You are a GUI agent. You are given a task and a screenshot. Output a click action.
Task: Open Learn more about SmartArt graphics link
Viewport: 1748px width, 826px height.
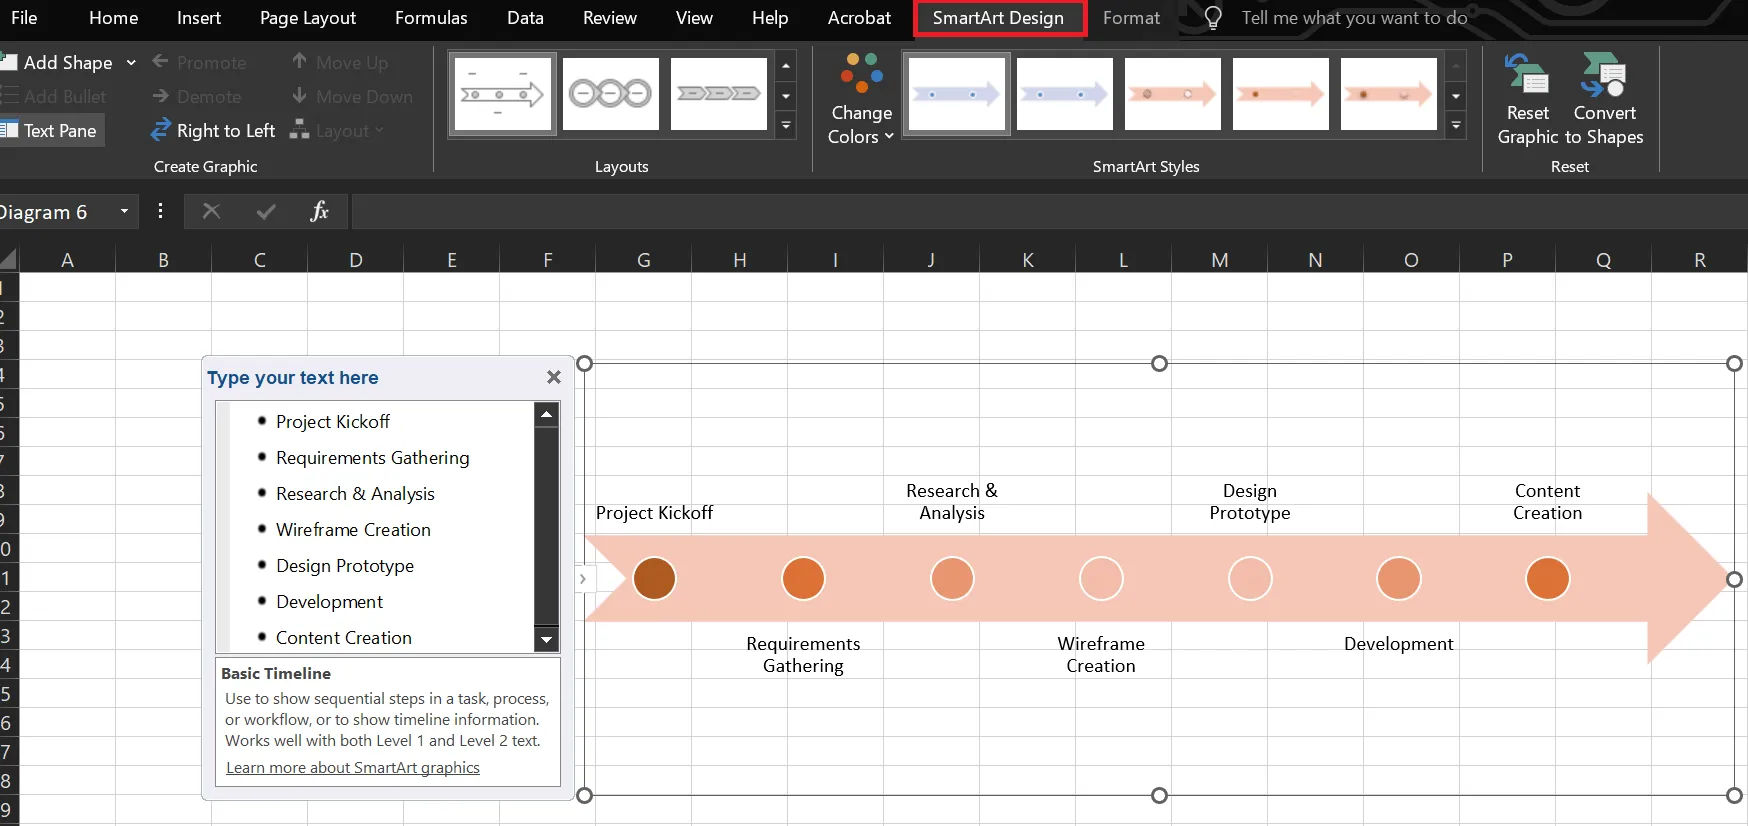353,768
